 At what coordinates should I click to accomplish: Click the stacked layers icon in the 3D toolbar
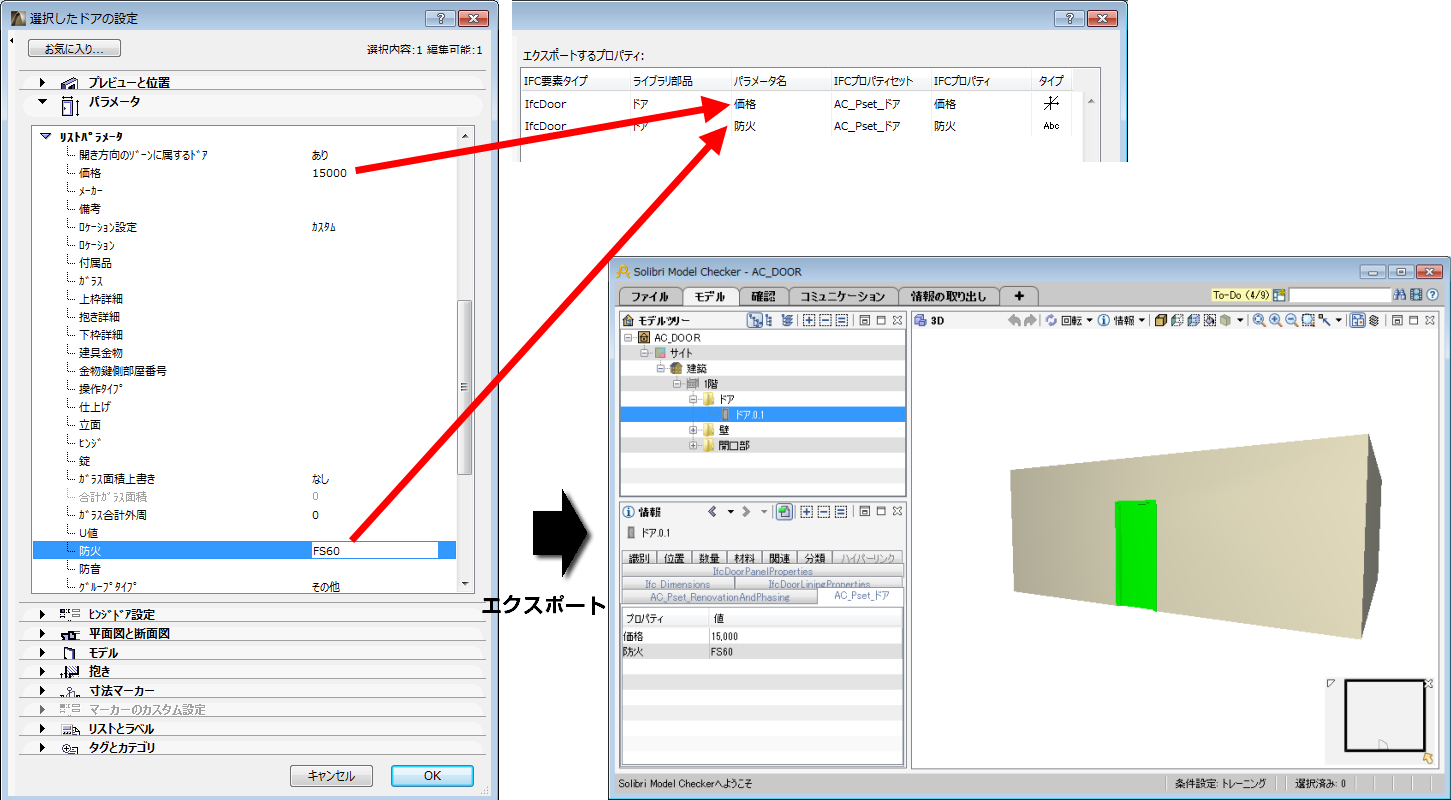pos(1374,320)
